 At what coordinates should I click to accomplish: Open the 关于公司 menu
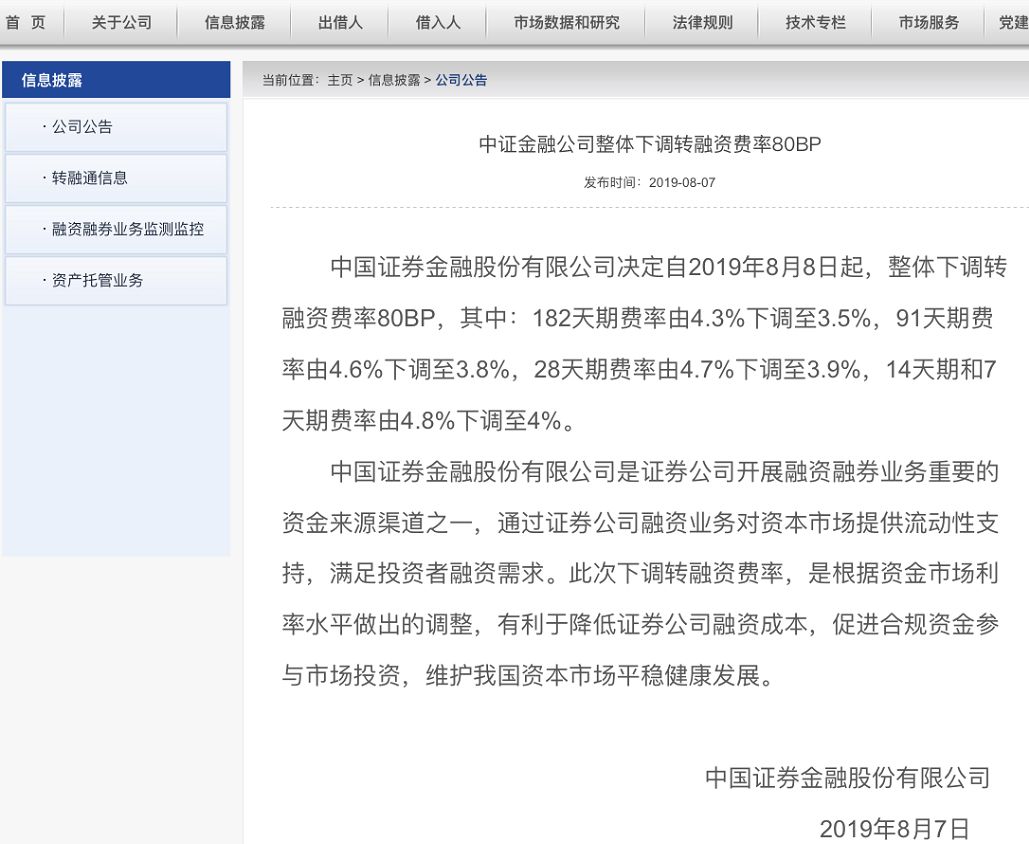(x=121, y=22)
